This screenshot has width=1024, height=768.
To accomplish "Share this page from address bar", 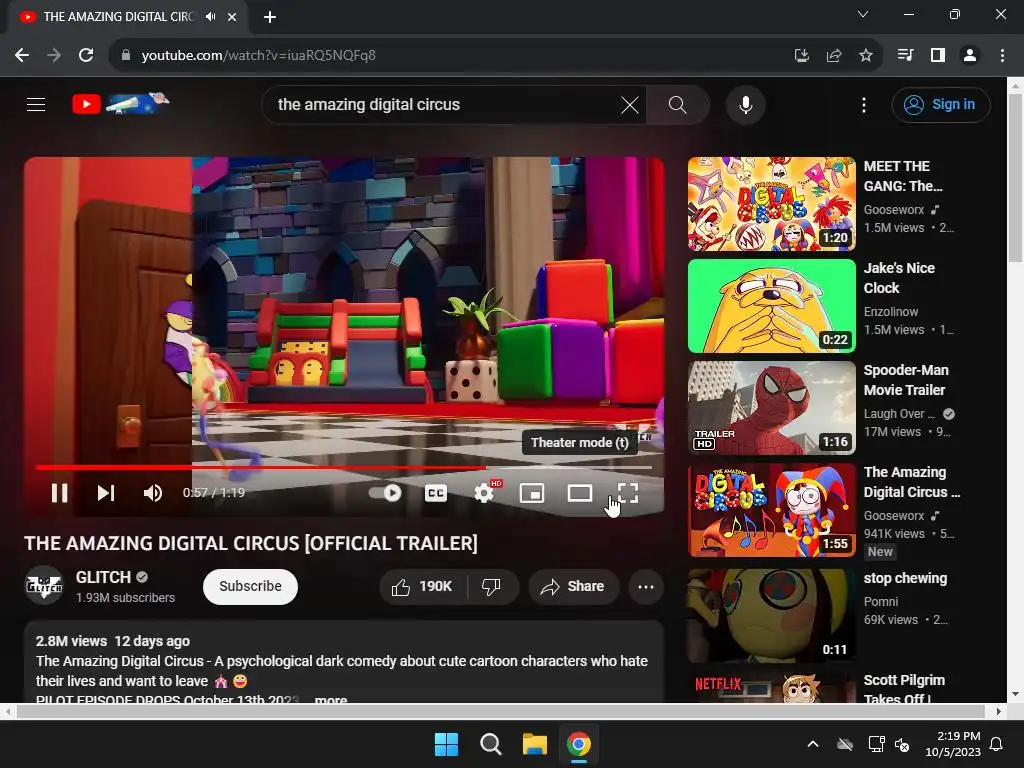I will [833, 56].
